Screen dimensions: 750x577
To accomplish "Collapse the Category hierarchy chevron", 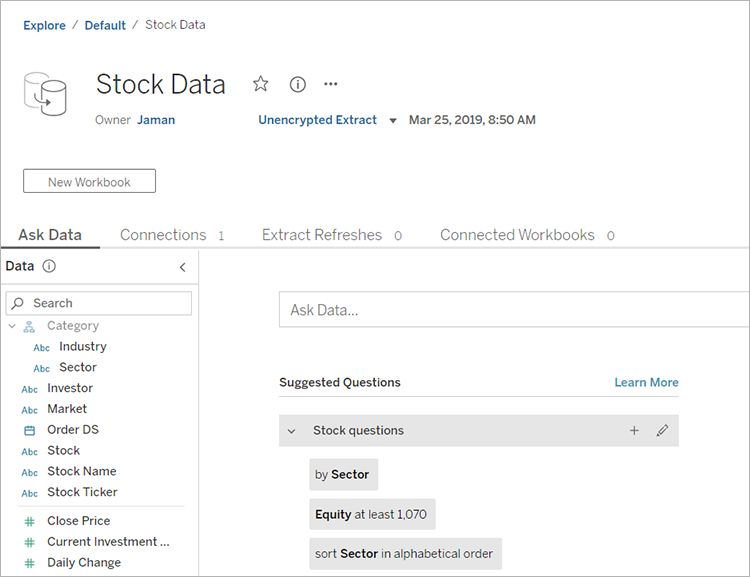I will coord(12,326).
